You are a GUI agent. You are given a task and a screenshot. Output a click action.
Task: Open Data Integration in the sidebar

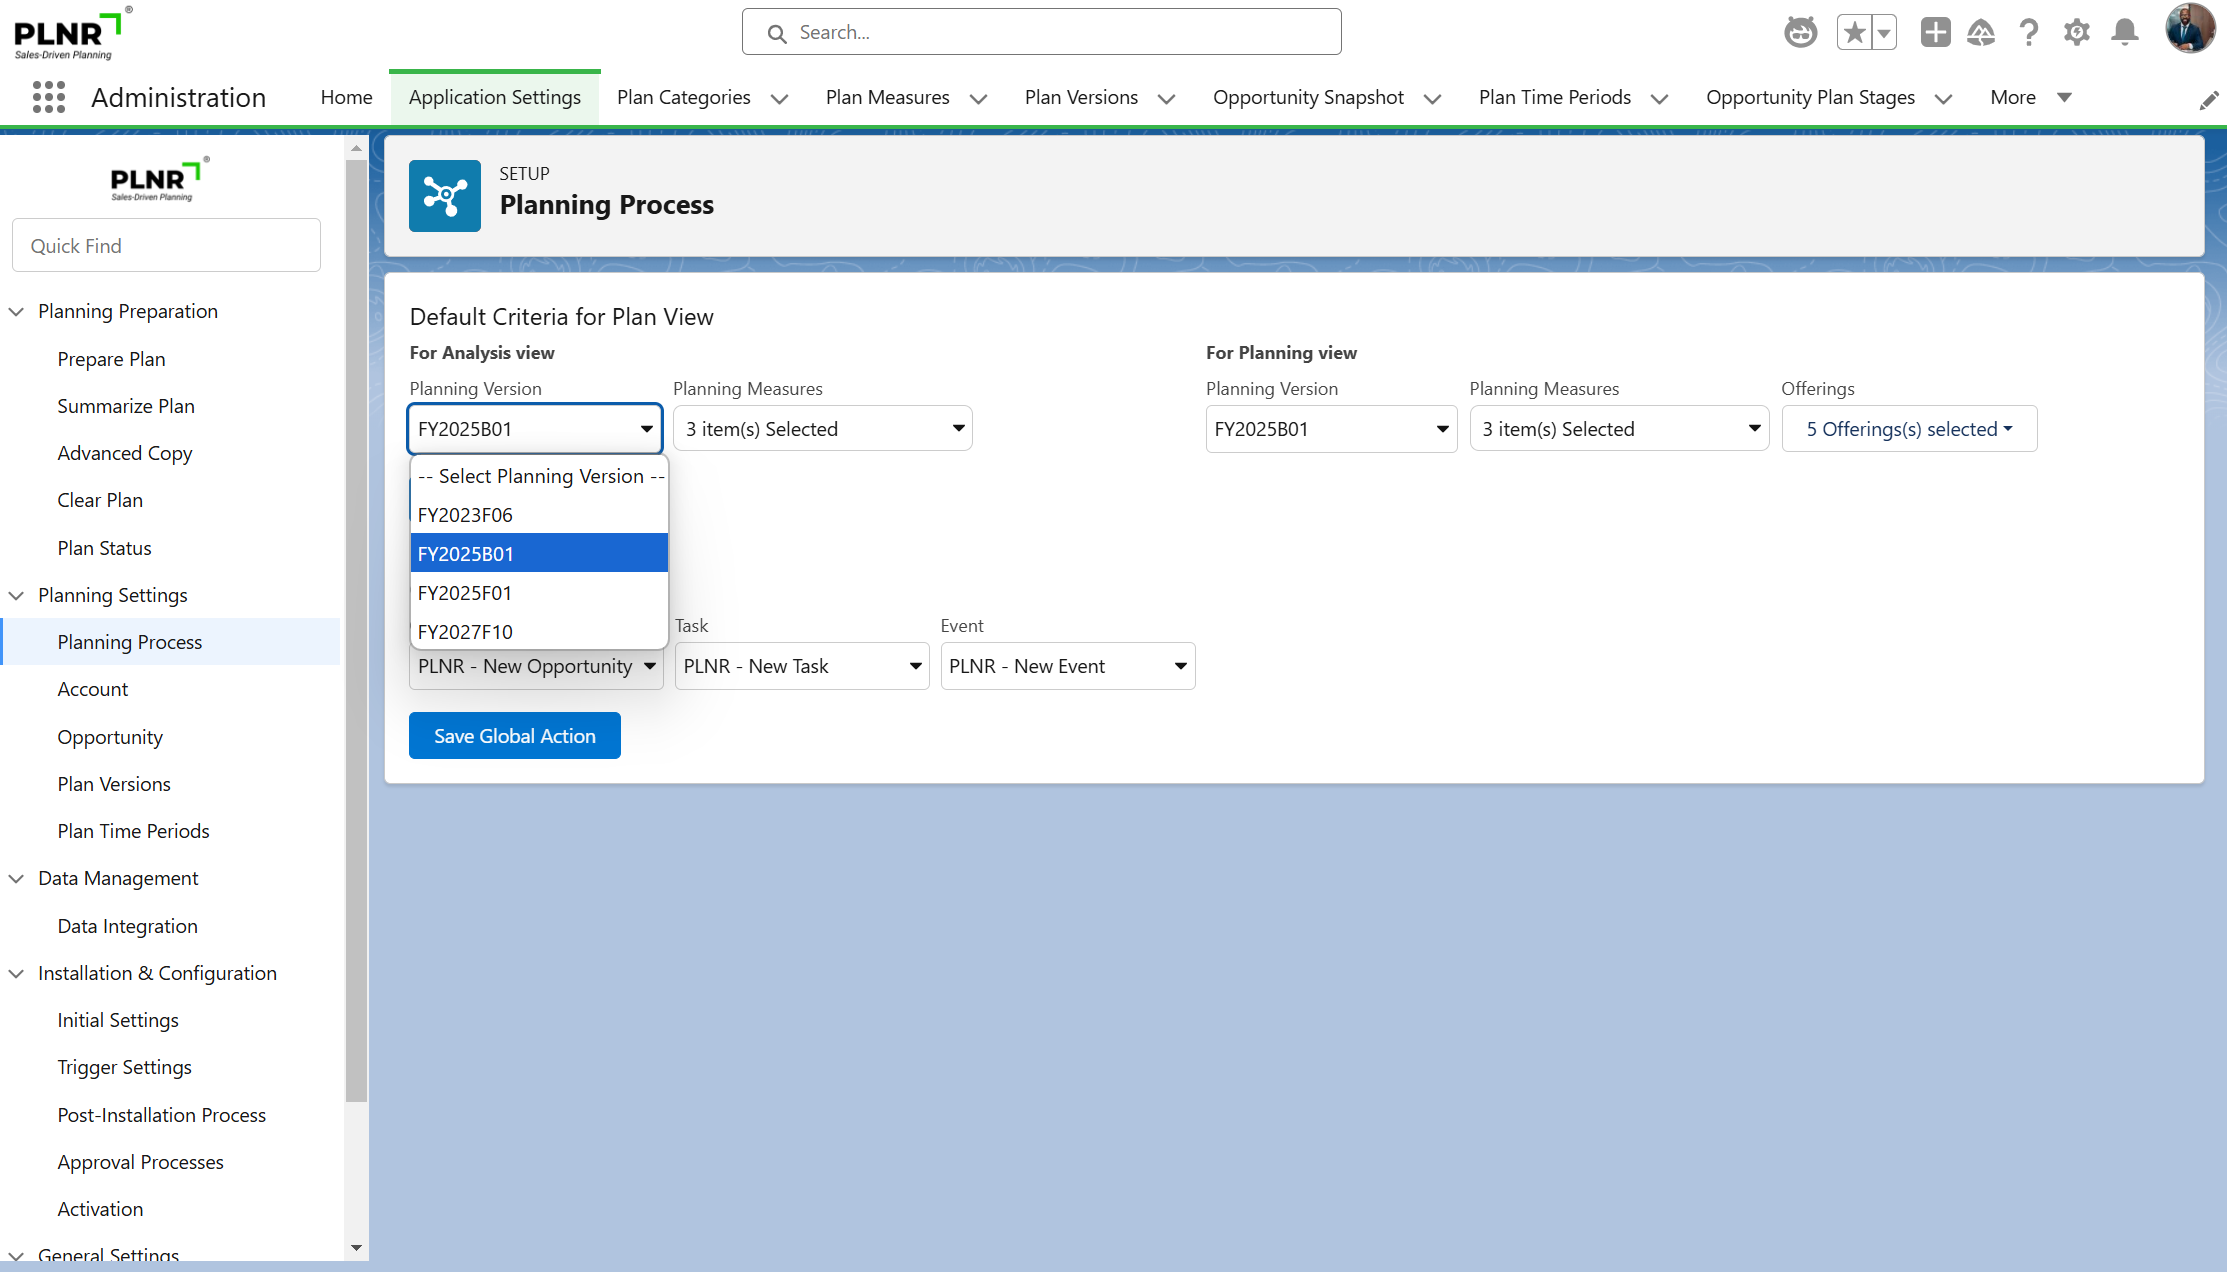[127, 926]
